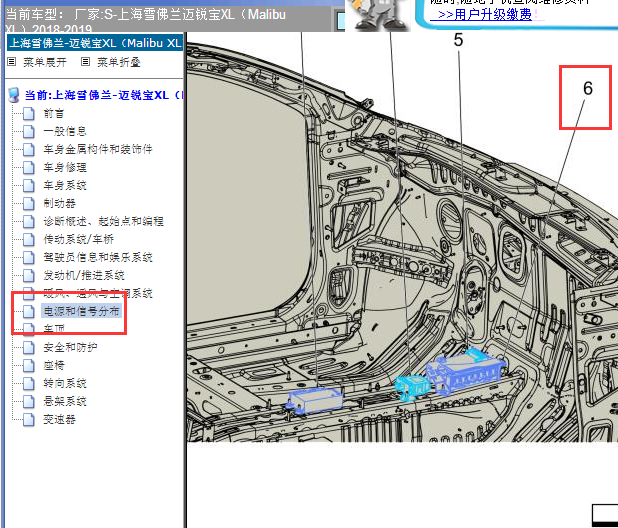Click the page icon beside 悬架系统
Image resolution: width=618 pixels, height=528 pixels.
click(x=28, y=401)
